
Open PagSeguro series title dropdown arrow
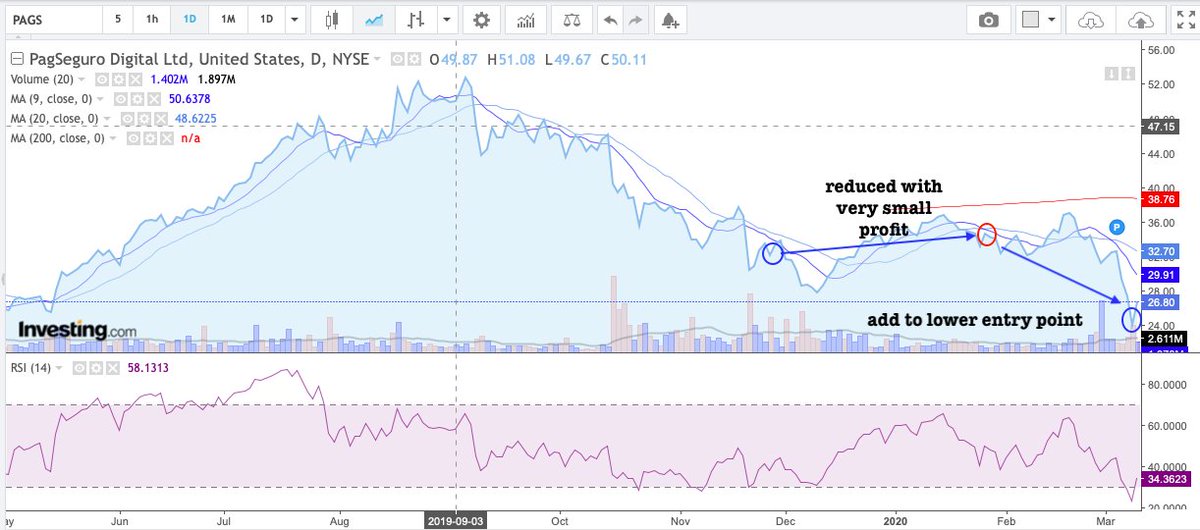[378, 60]
